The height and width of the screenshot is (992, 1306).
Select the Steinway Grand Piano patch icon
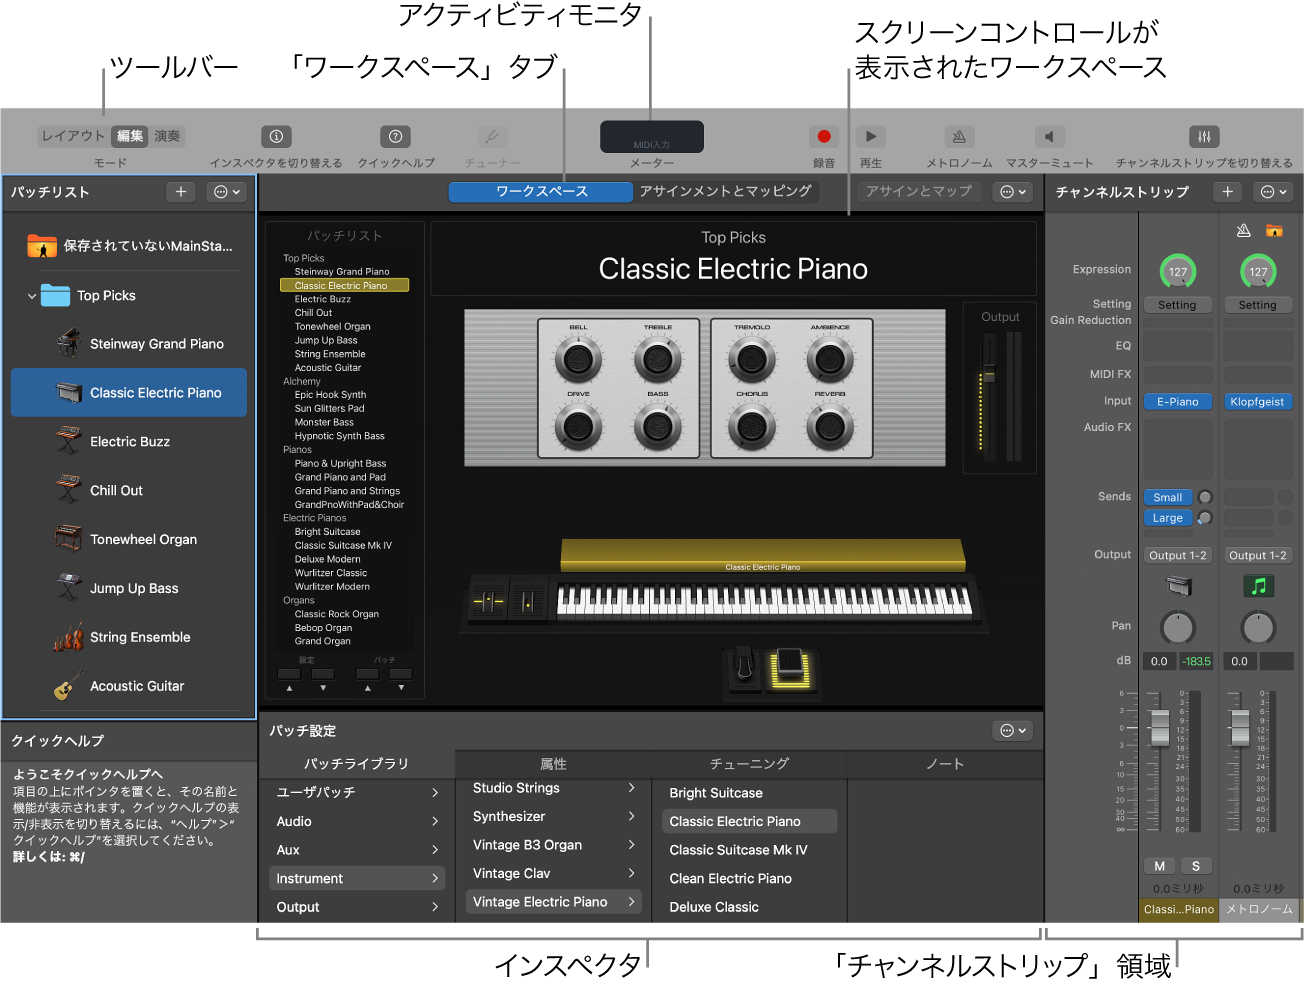pyautogui.click(x=70, y=343)
